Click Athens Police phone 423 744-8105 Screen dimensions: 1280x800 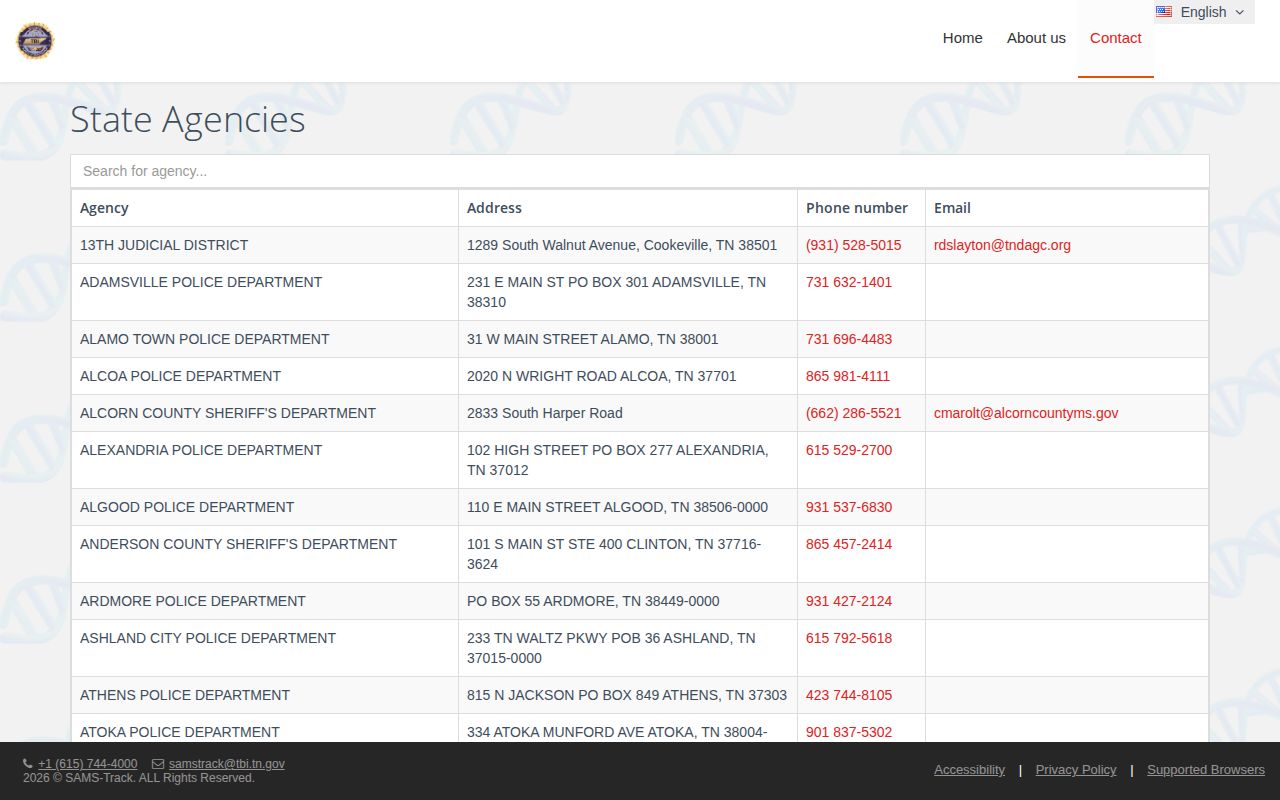849,695
